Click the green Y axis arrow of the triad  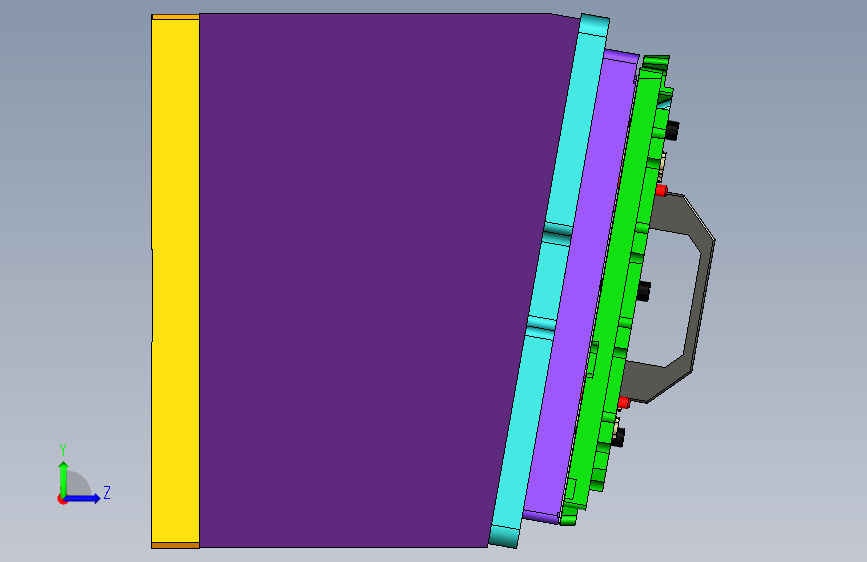click(x=64, y=478)
